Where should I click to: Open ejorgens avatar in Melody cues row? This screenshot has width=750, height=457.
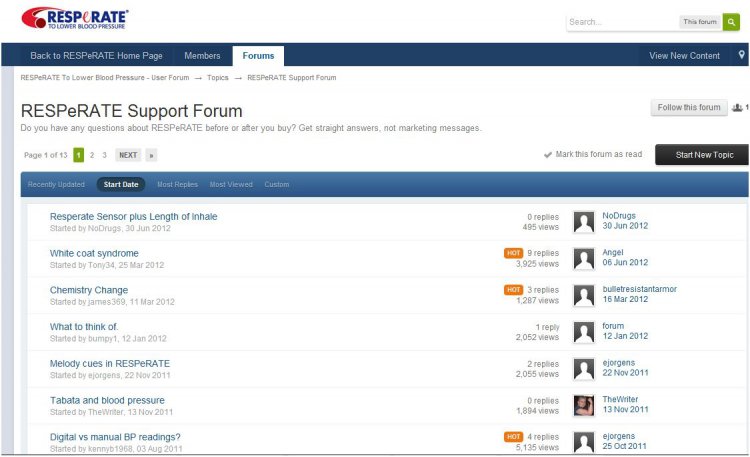pos(584,369)
